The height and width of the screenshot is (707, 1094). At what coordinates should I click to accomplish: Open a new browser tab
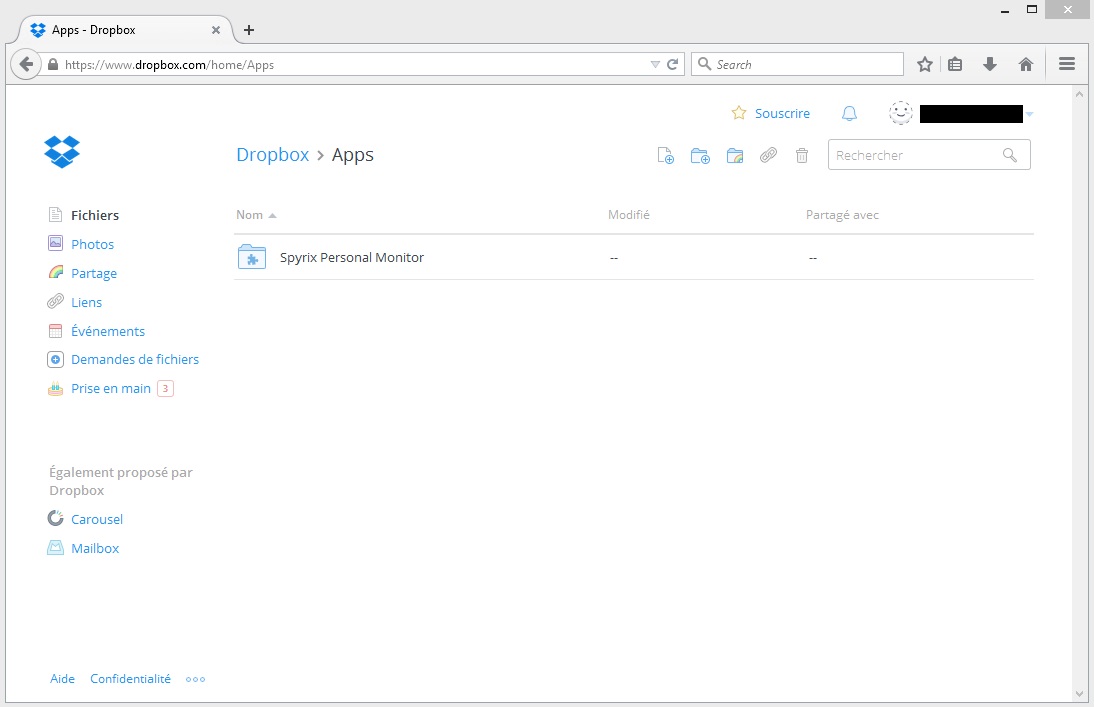(248, 30)
